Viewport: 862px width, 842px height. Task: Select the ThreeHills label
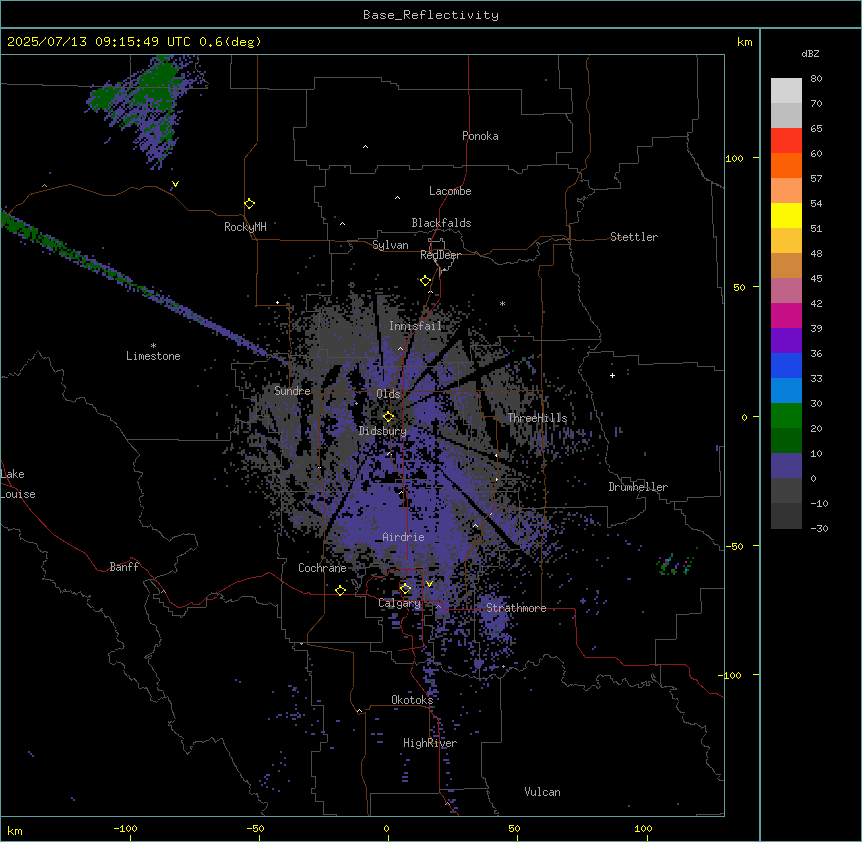pyautogui.click(x=537, y=418)
